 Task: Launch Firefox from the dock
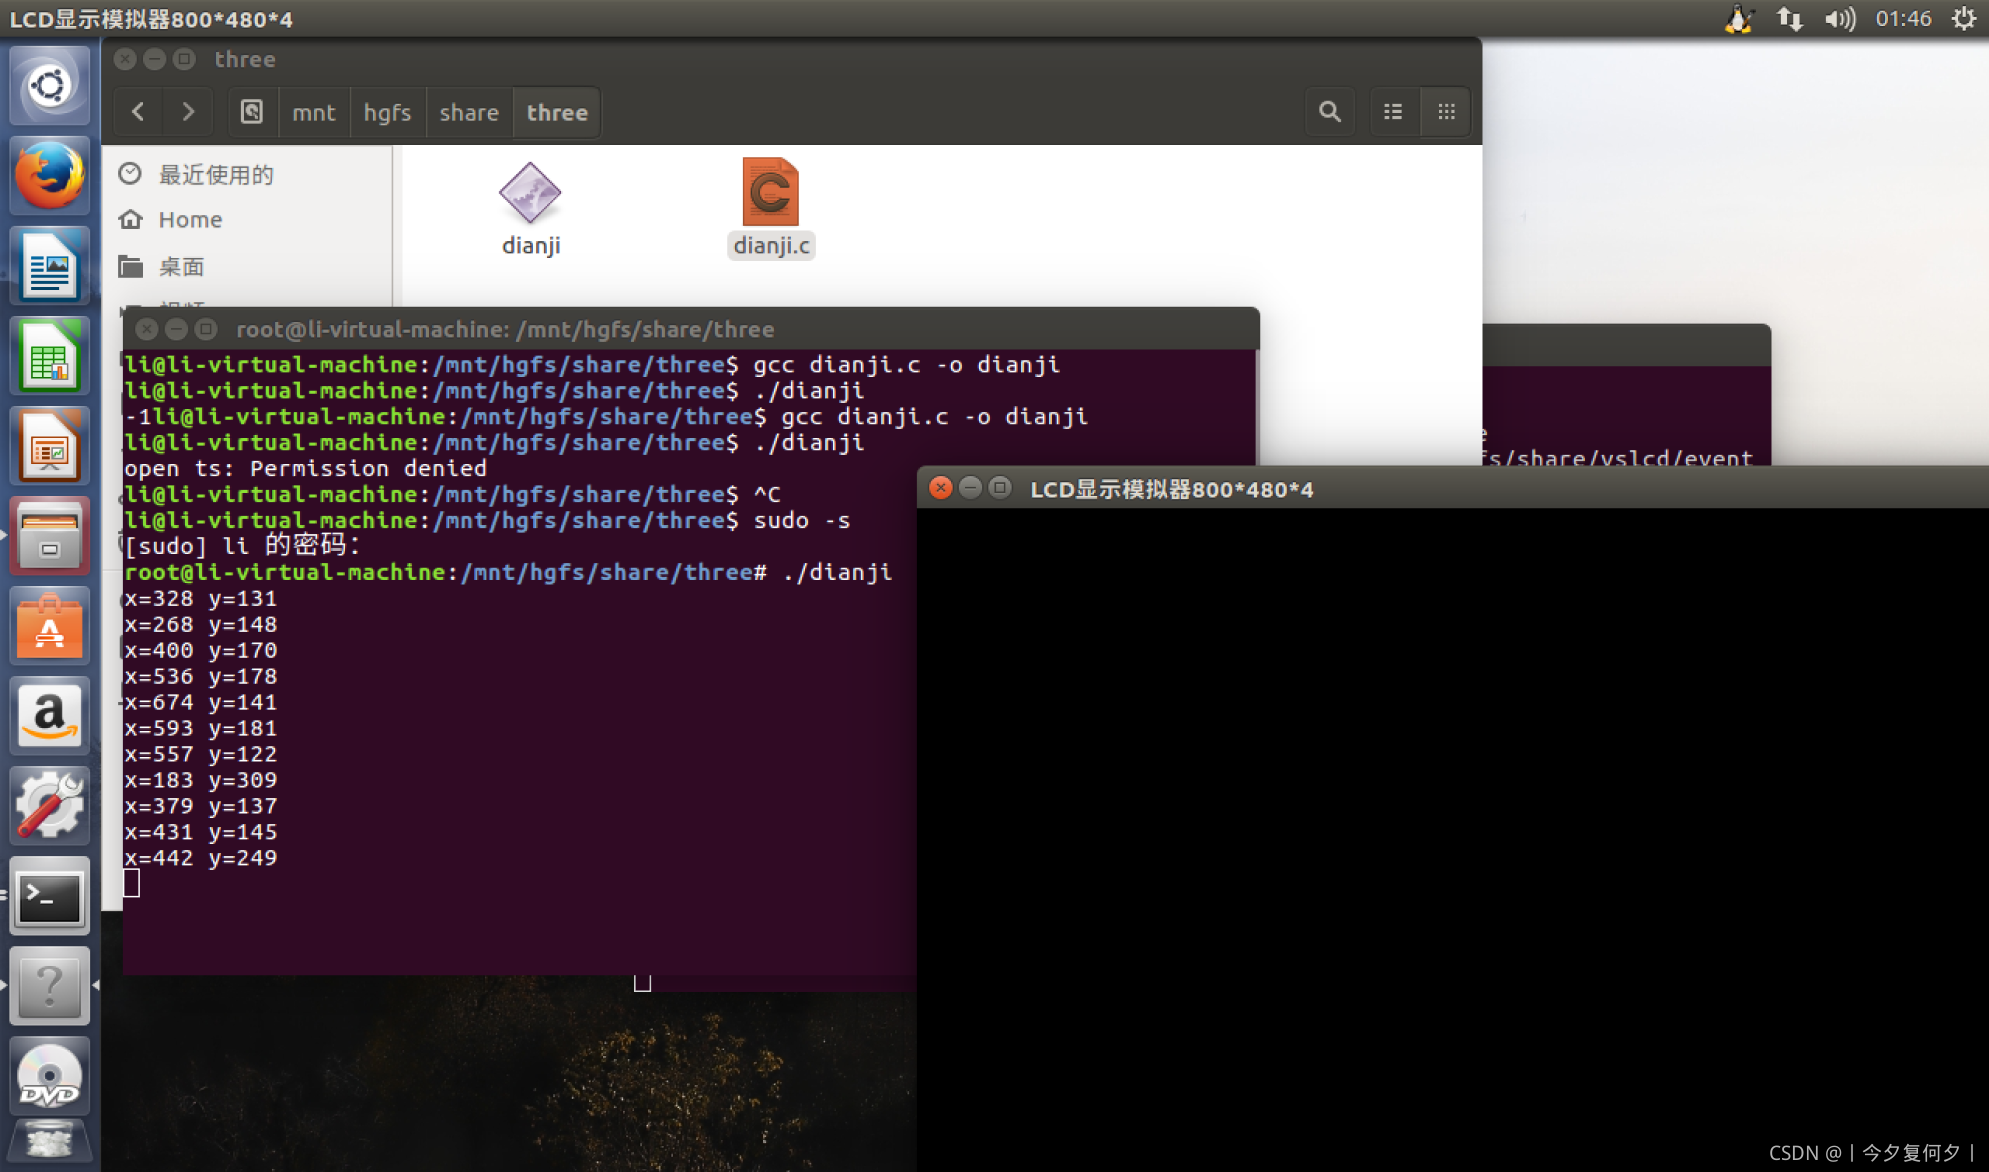pyautogui.click(x=49, y=175)
